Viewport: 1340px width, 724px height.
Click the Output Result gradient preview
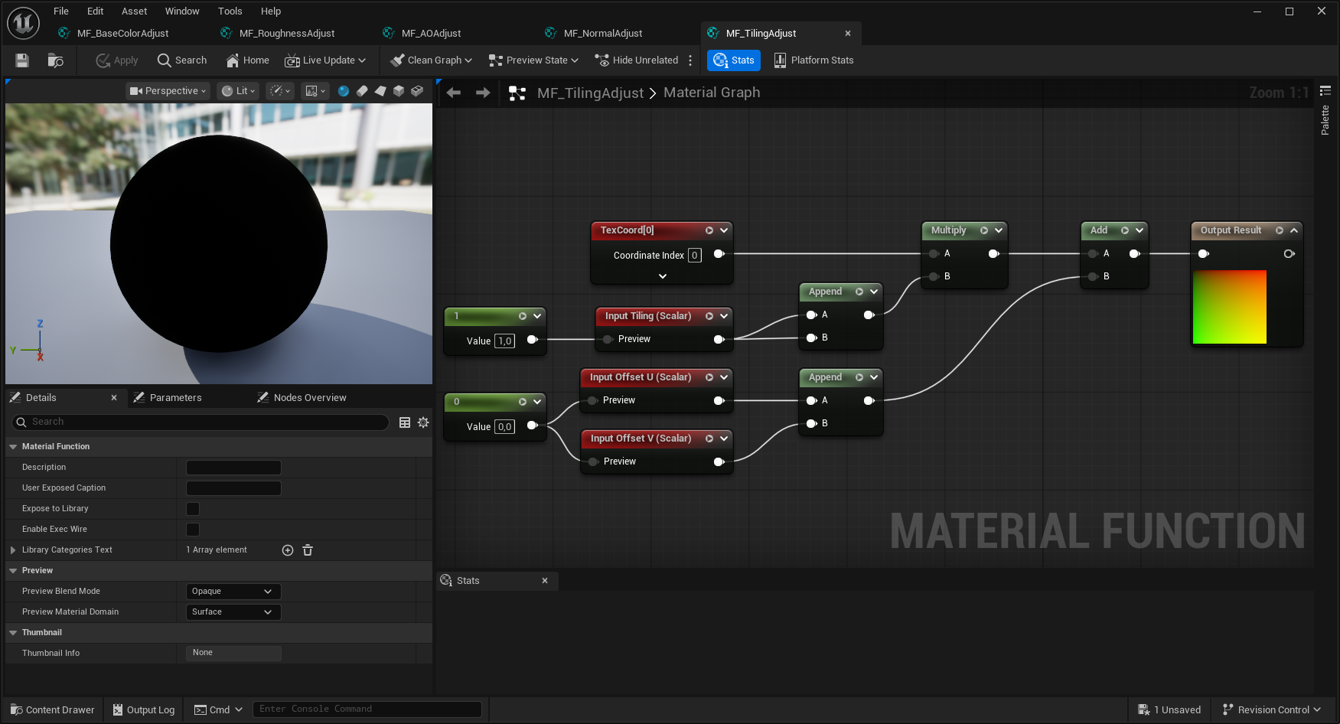click(x=1229, y=307)
